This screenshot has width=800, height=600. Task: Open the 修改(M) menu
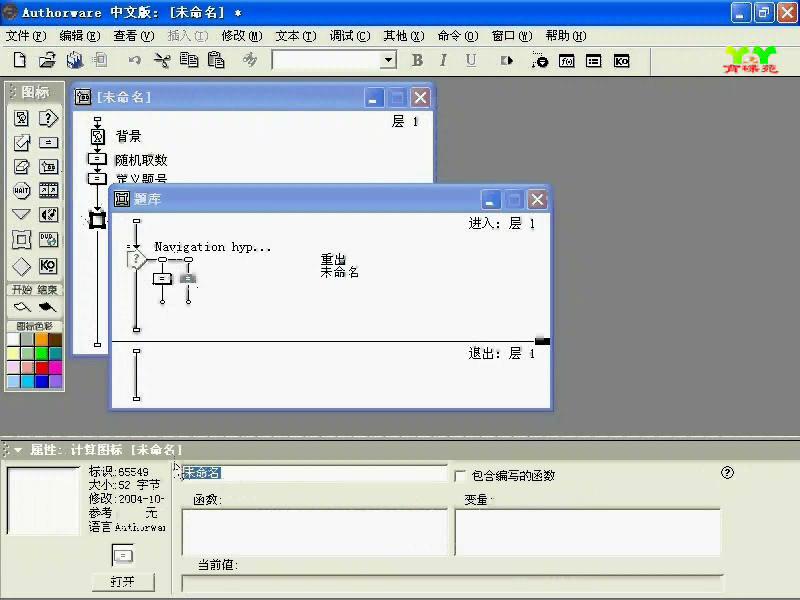point(242,36)
